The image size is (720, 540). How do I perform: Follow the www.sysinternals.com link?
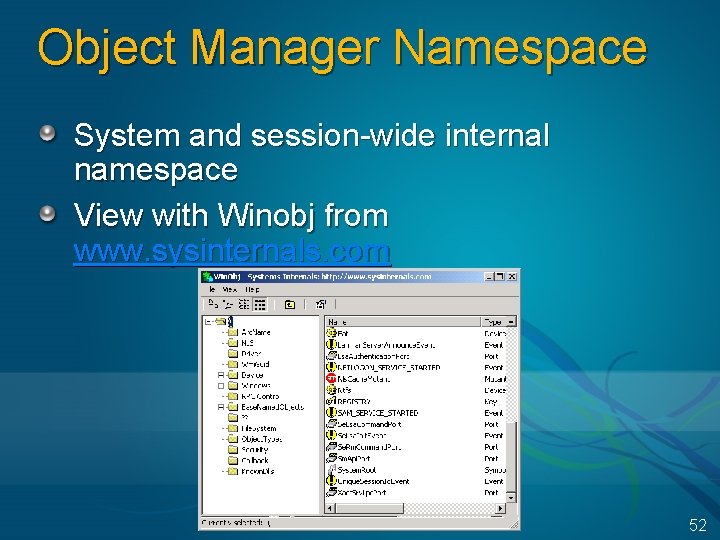(x=232, y=251)
